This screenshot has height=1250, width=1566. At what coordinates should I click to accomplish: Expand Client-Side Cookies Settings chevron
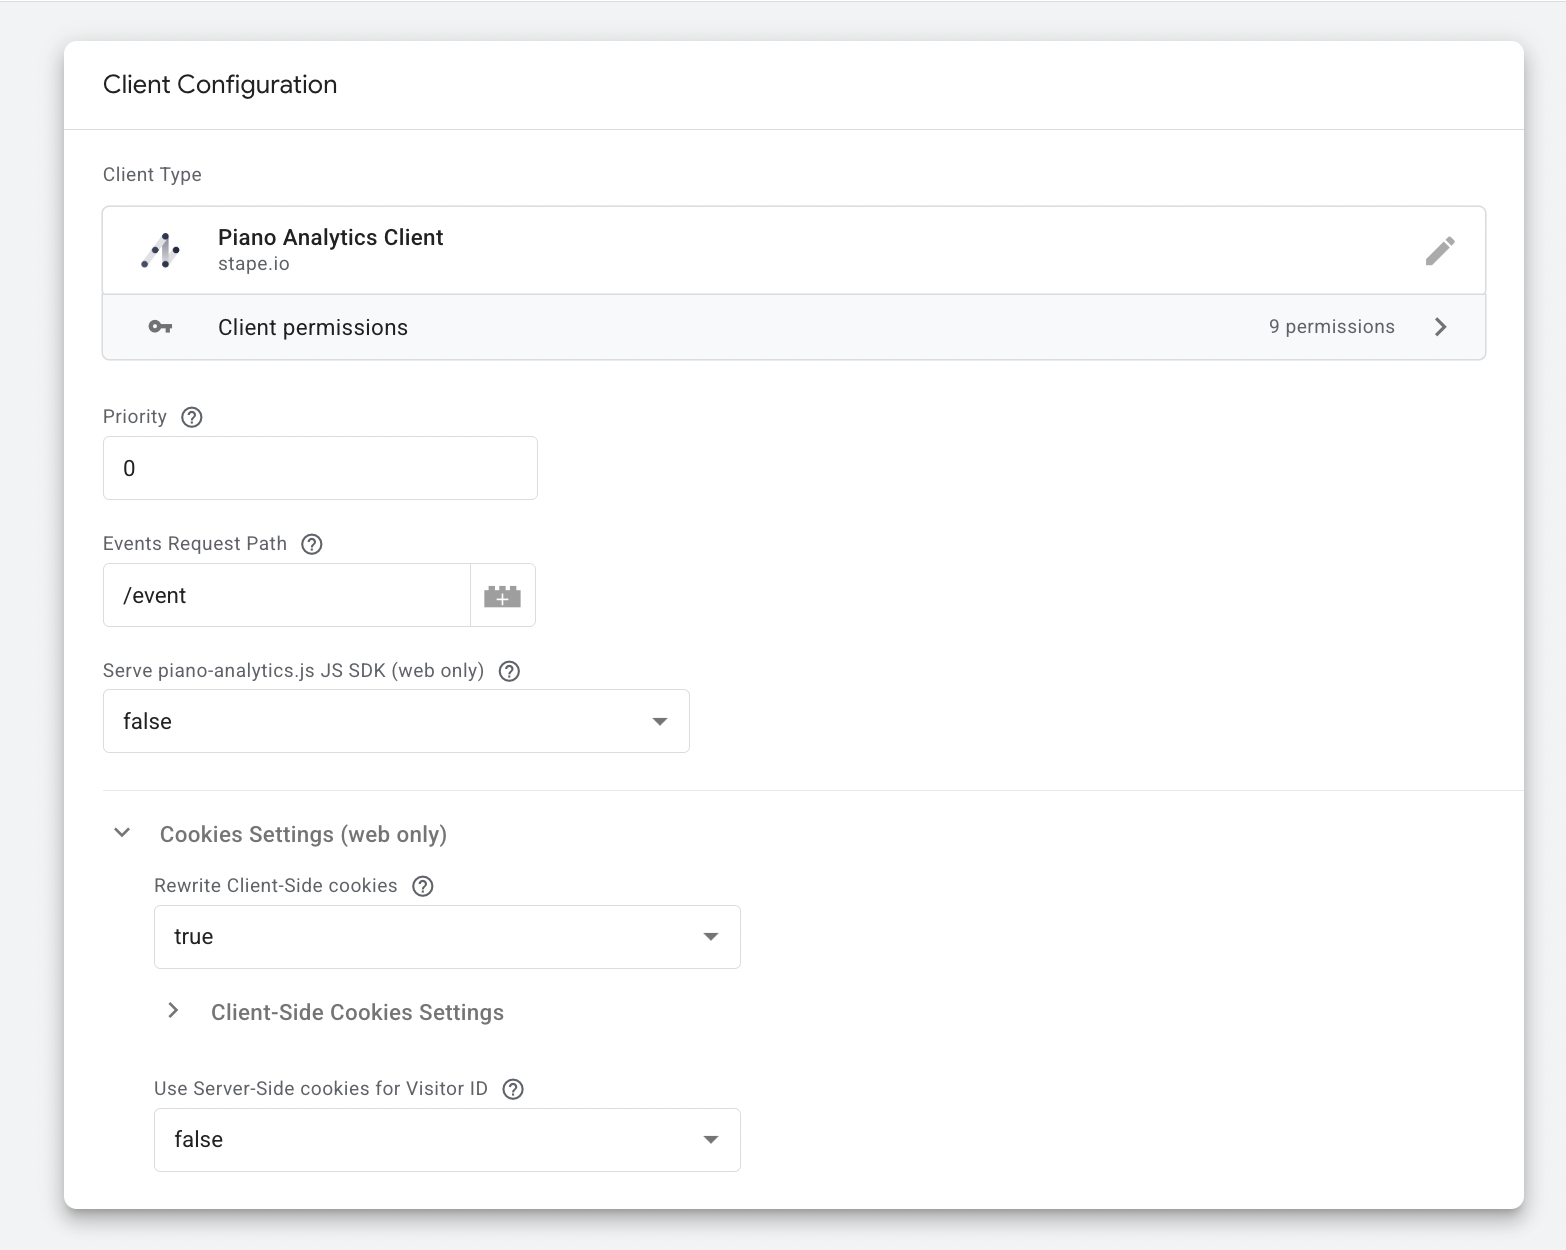pyautogui.click(x=173, y=1011)
